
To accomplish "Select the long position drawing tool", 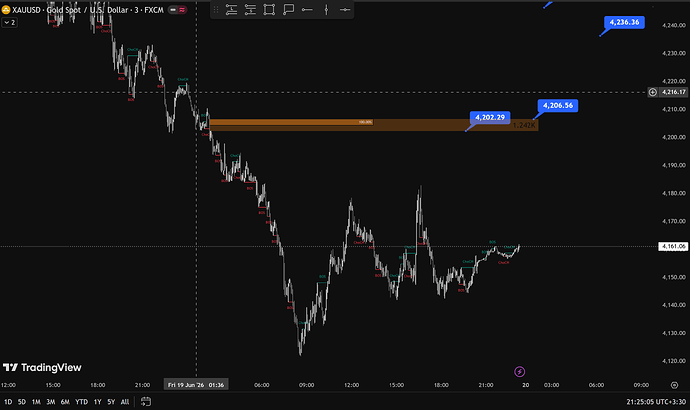I will click(231, 10).
